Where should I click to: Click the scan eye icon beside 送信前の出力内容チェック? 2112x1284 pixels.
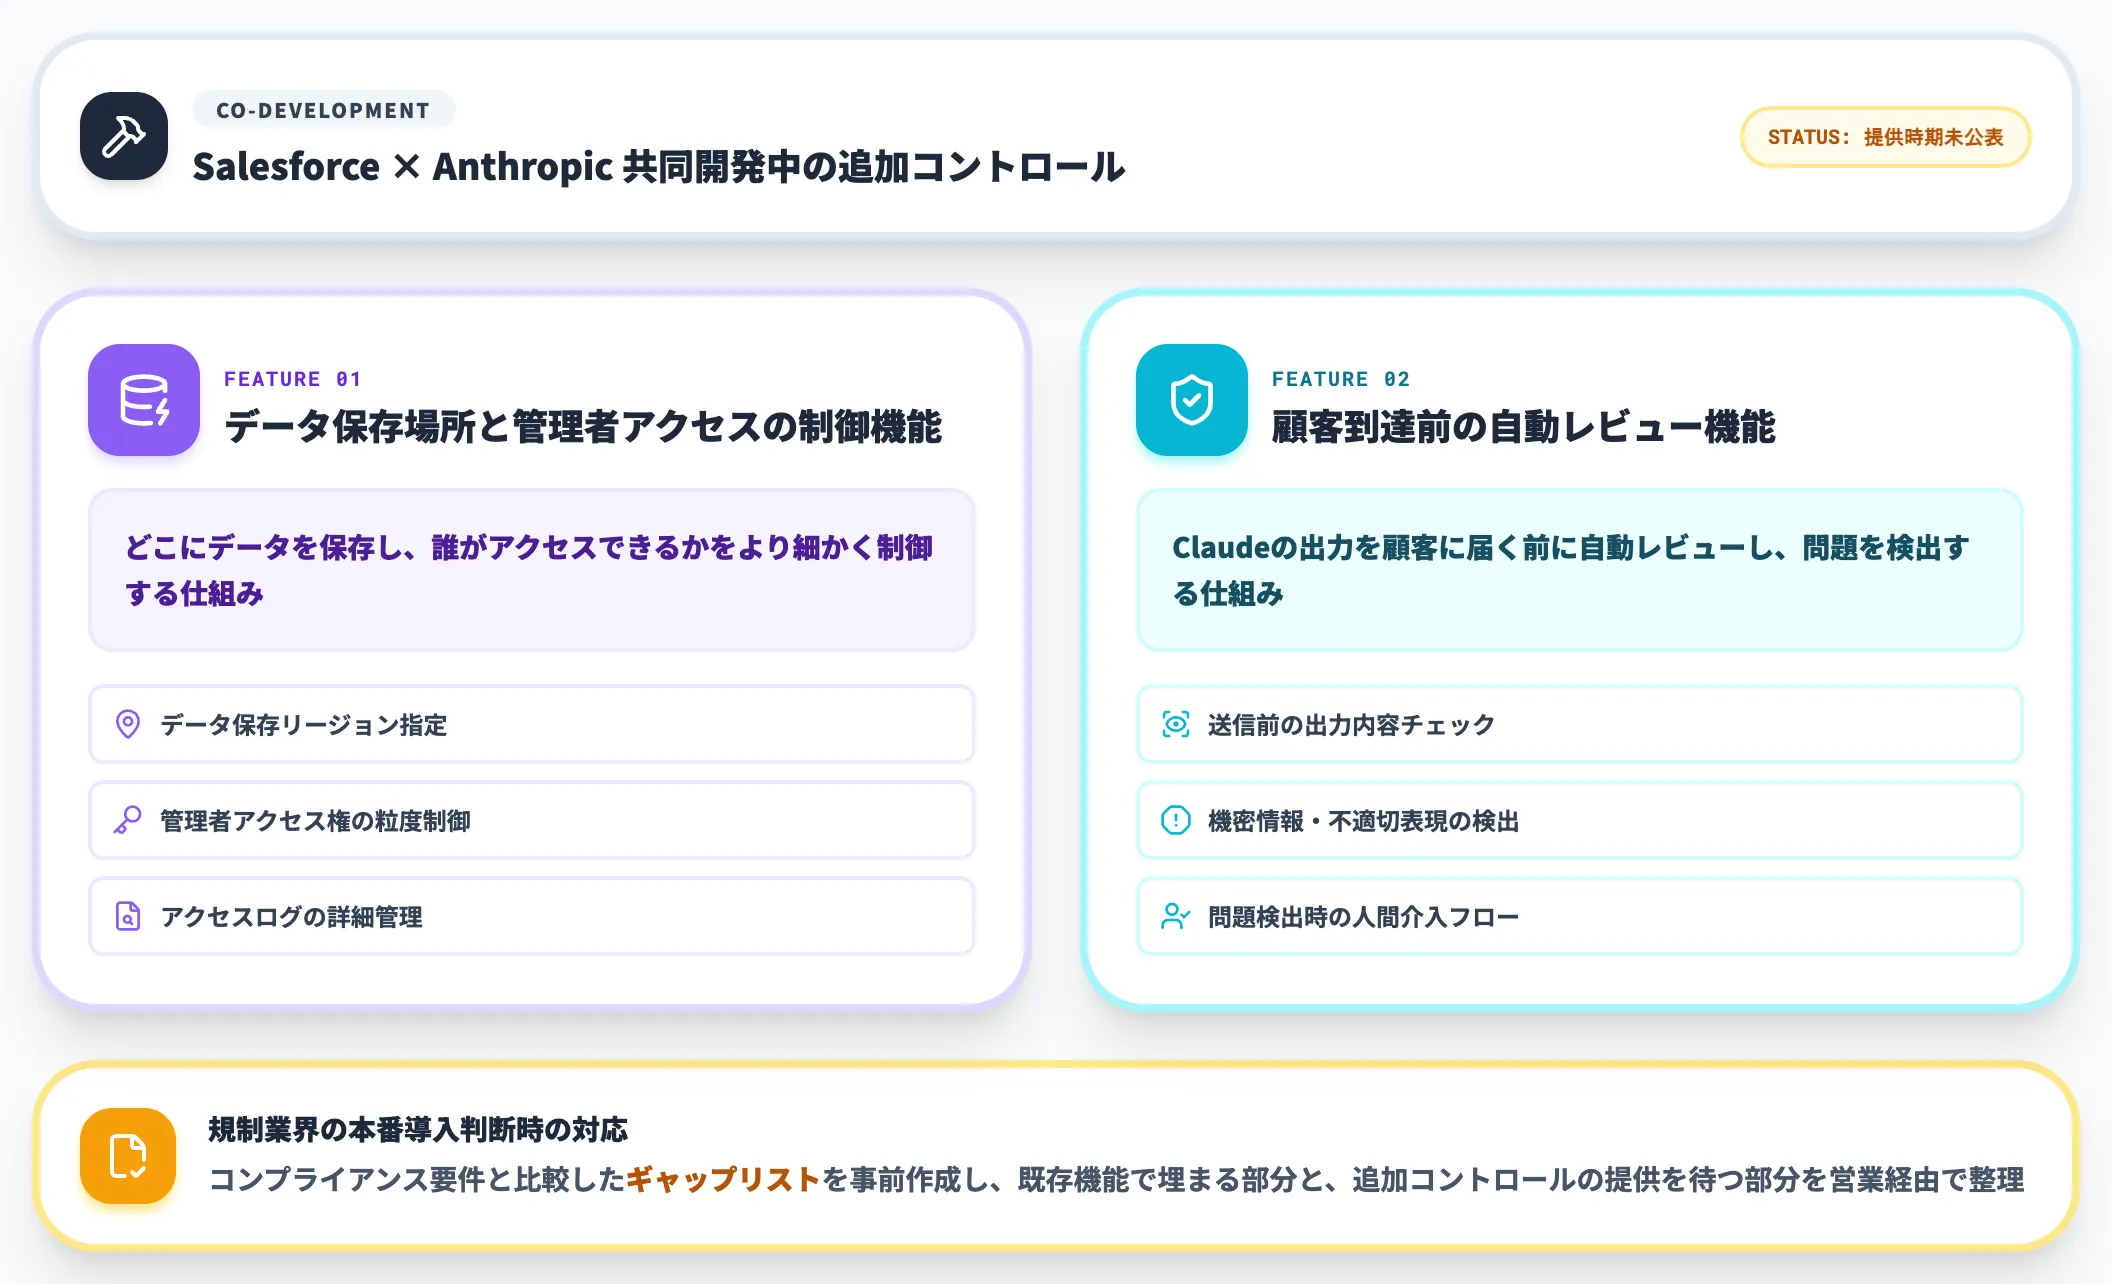point(1176,724)
